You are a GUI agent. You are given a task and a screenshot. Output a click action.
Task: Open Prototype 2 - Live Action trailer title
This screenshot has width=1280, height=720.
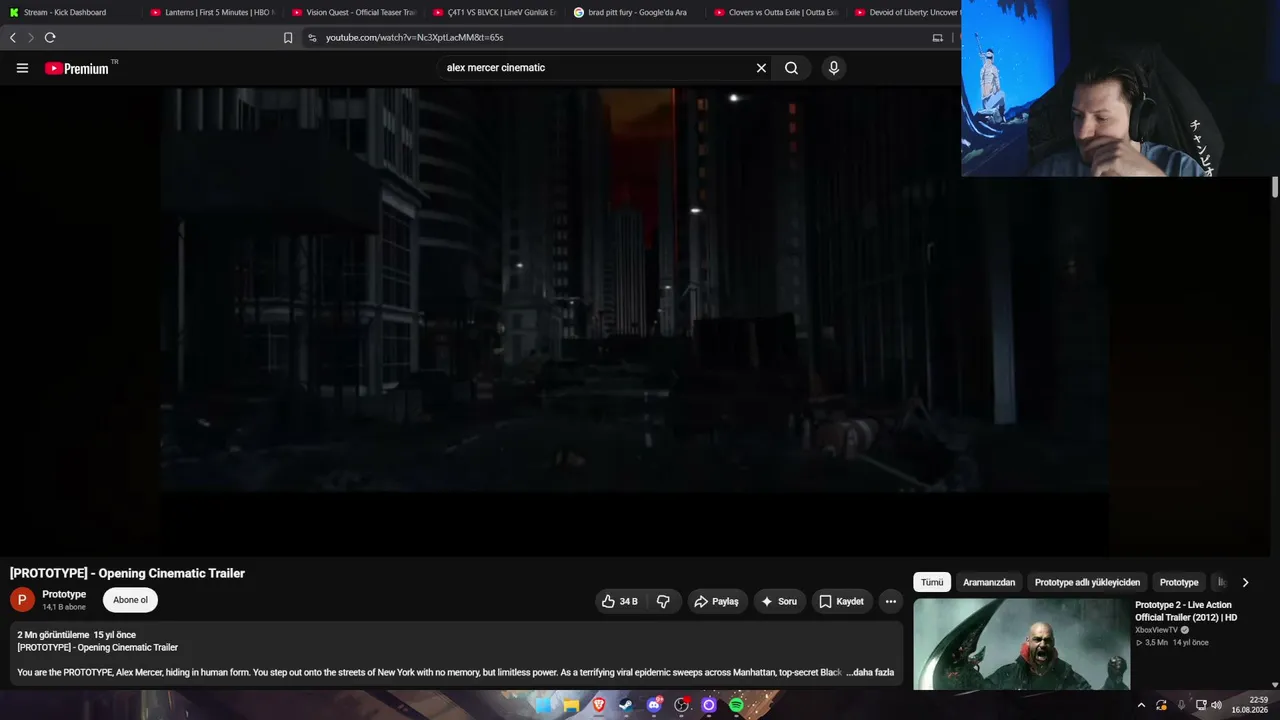(1186, 611)
